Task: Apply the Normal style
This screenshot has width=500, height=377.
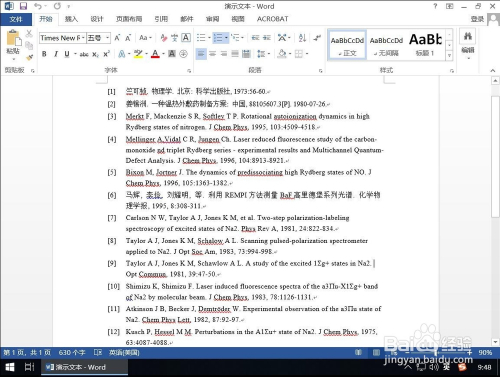Action: point(347,45)
